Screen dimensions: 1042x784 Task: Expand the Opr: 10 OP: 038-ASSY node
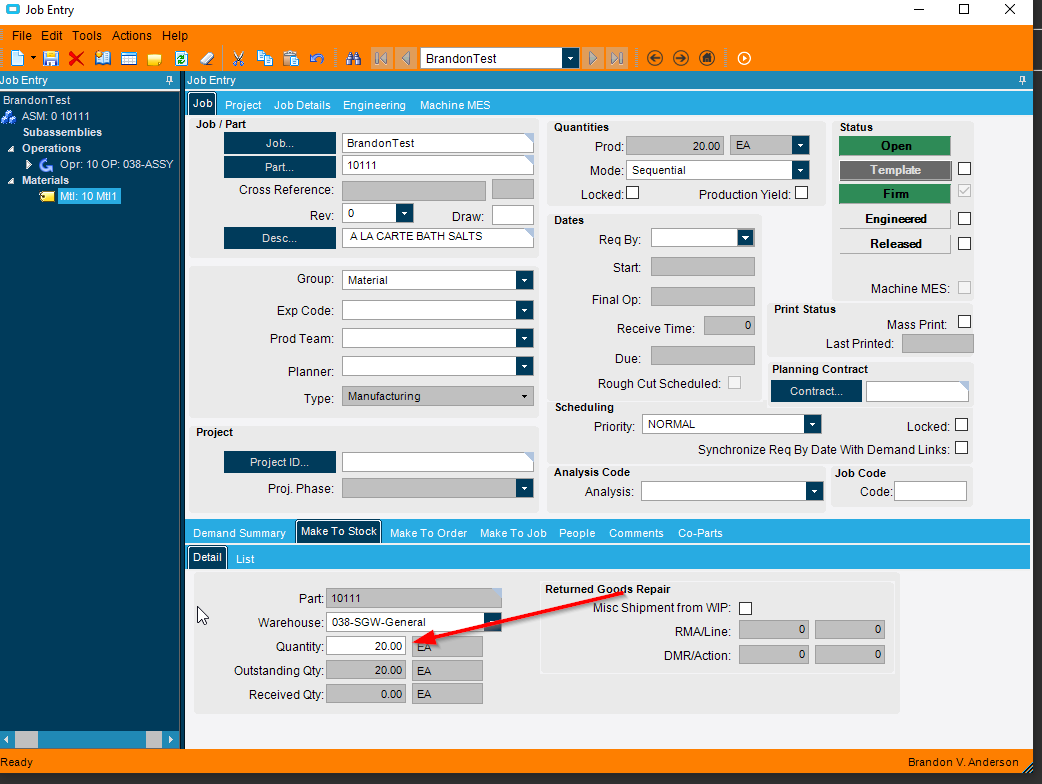[29, 164]
